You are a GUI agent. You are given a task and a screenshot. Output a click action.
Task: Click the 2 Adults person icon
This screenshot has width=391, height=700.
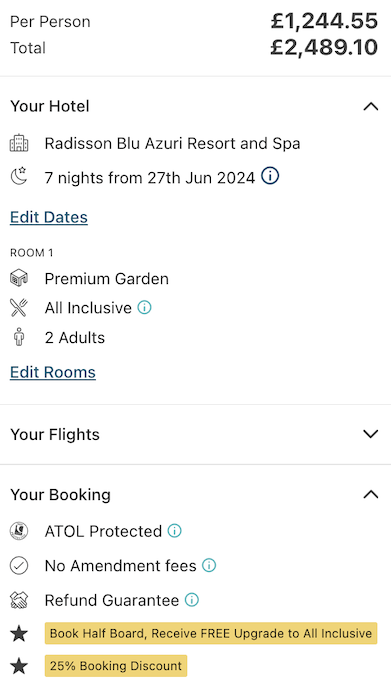(x=19, y=337)
